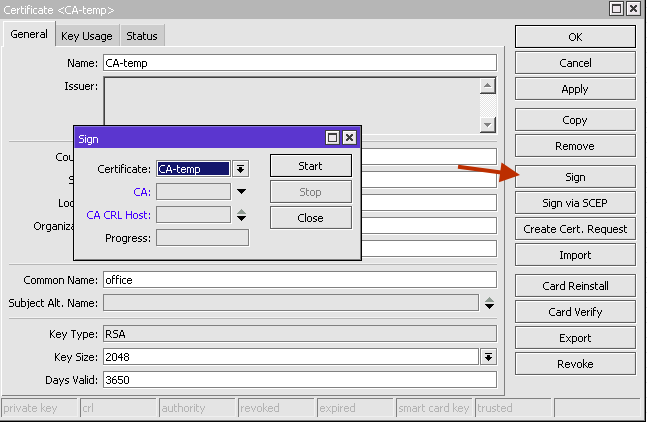Click the Sign button on right panel
The image size is (647, 422).
[575, 176]
